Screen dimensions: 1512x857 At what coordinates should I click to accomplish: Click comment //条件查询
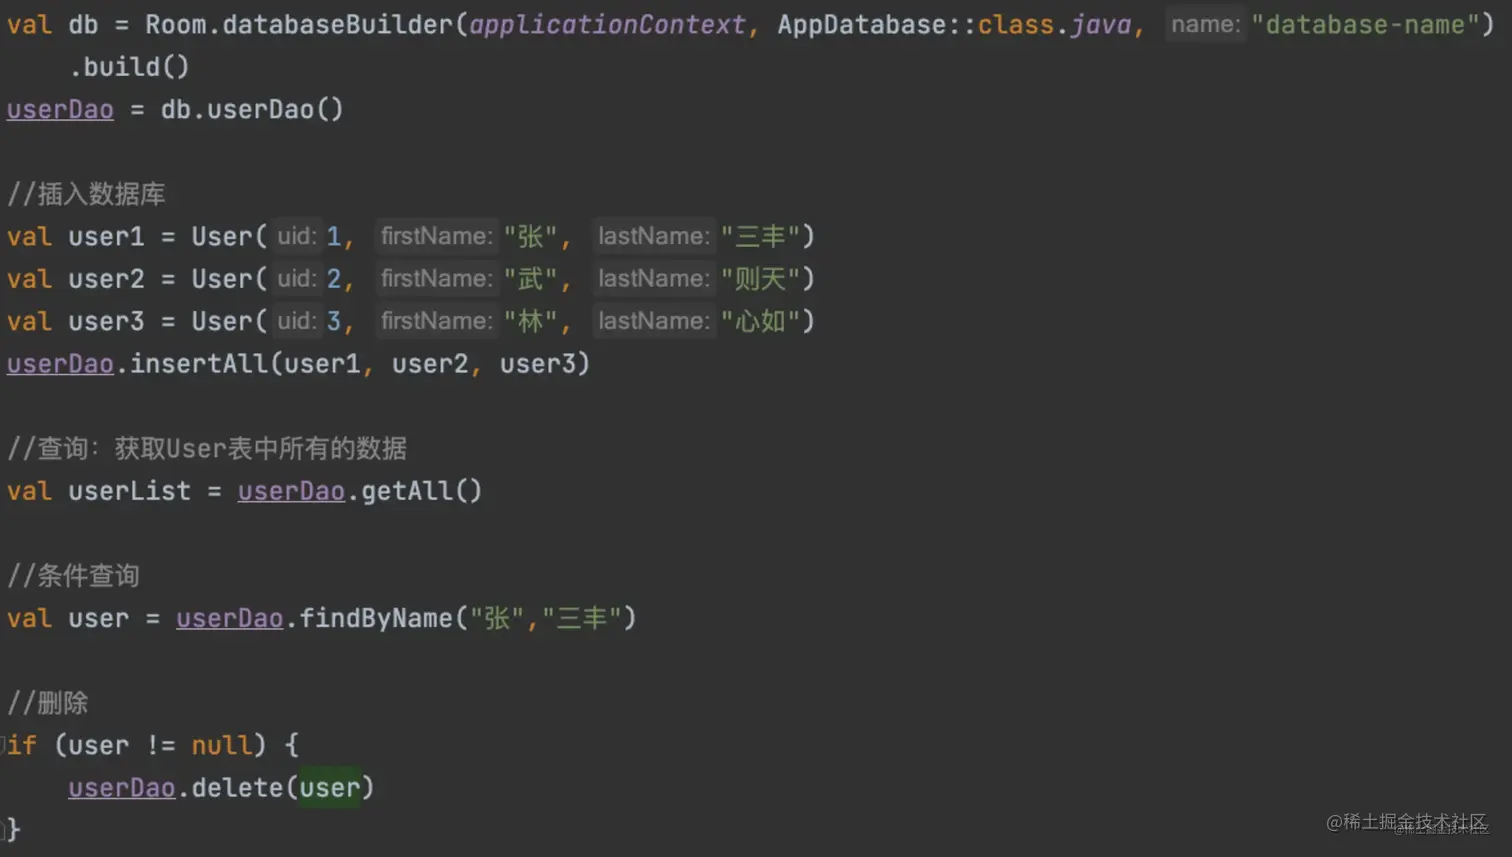click(x=73, y=575)
